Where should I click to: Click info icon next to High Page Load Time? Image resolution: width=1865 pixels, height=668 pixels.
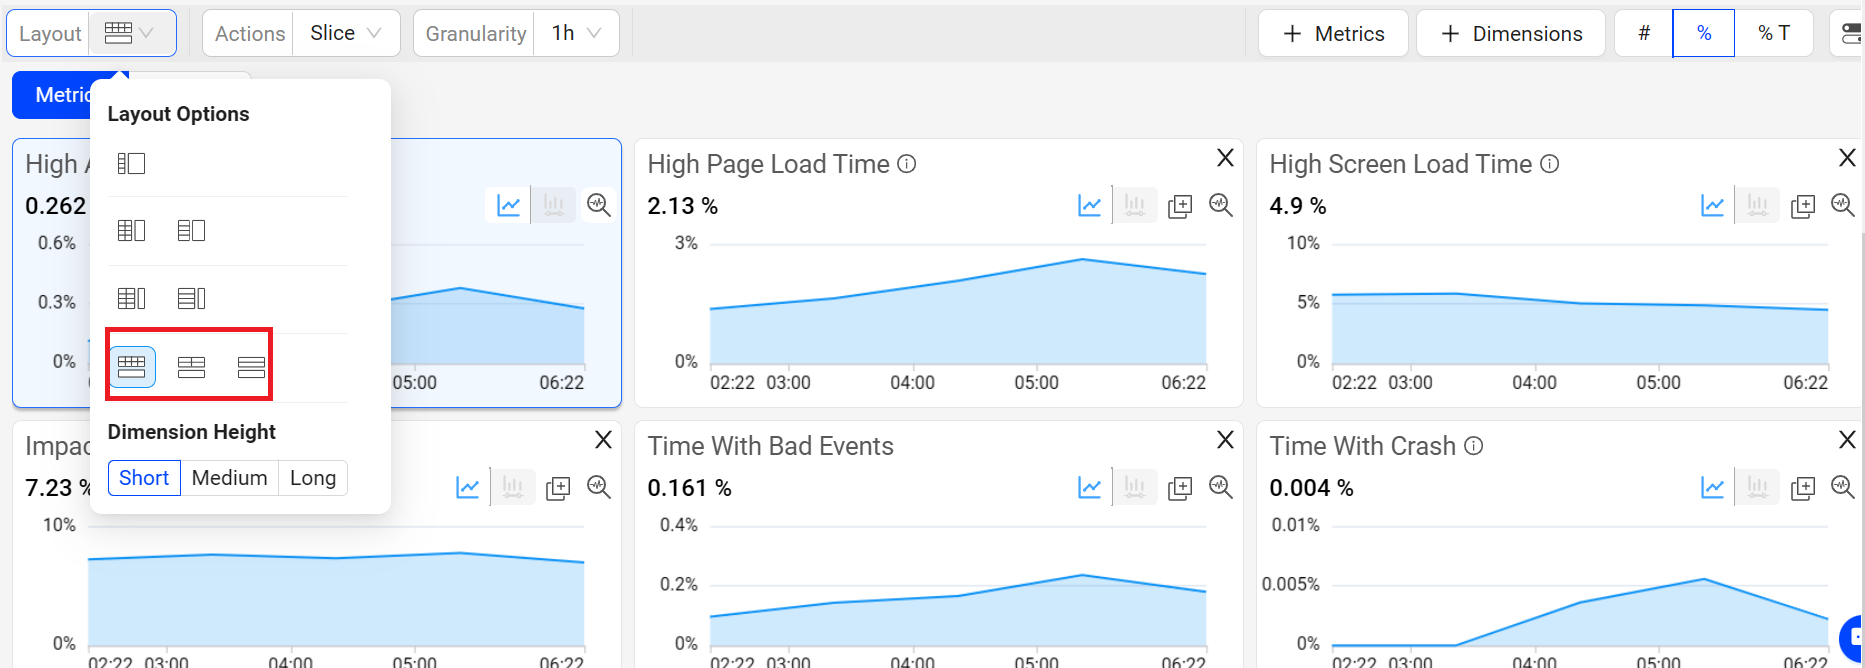[x=906, y=164]
